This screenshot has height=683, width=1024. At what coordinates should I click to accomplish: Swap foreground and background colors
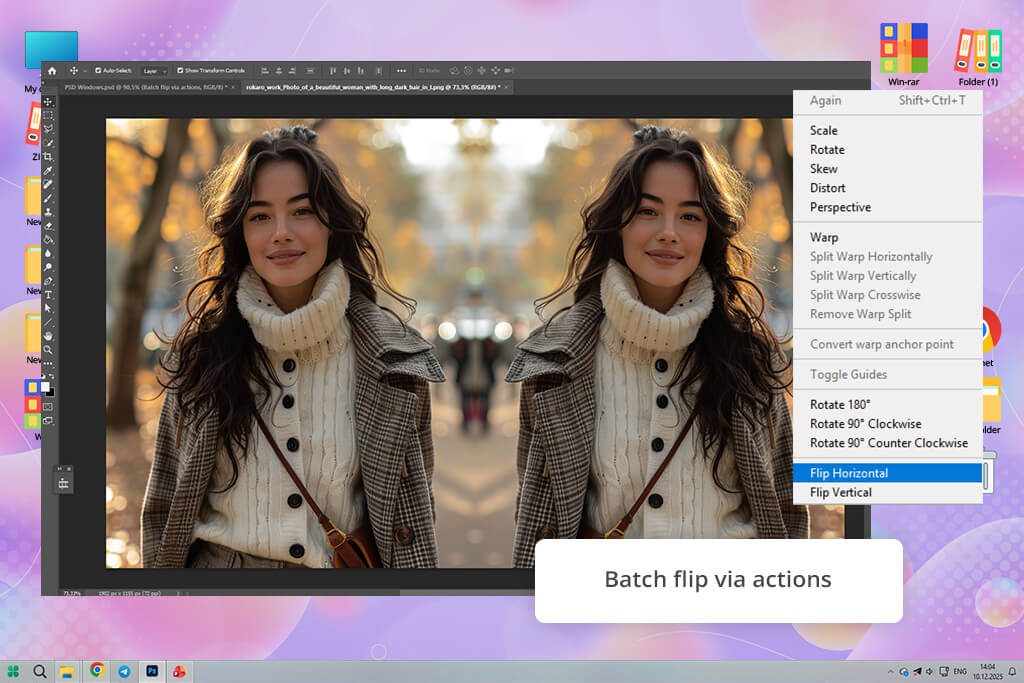52,377
